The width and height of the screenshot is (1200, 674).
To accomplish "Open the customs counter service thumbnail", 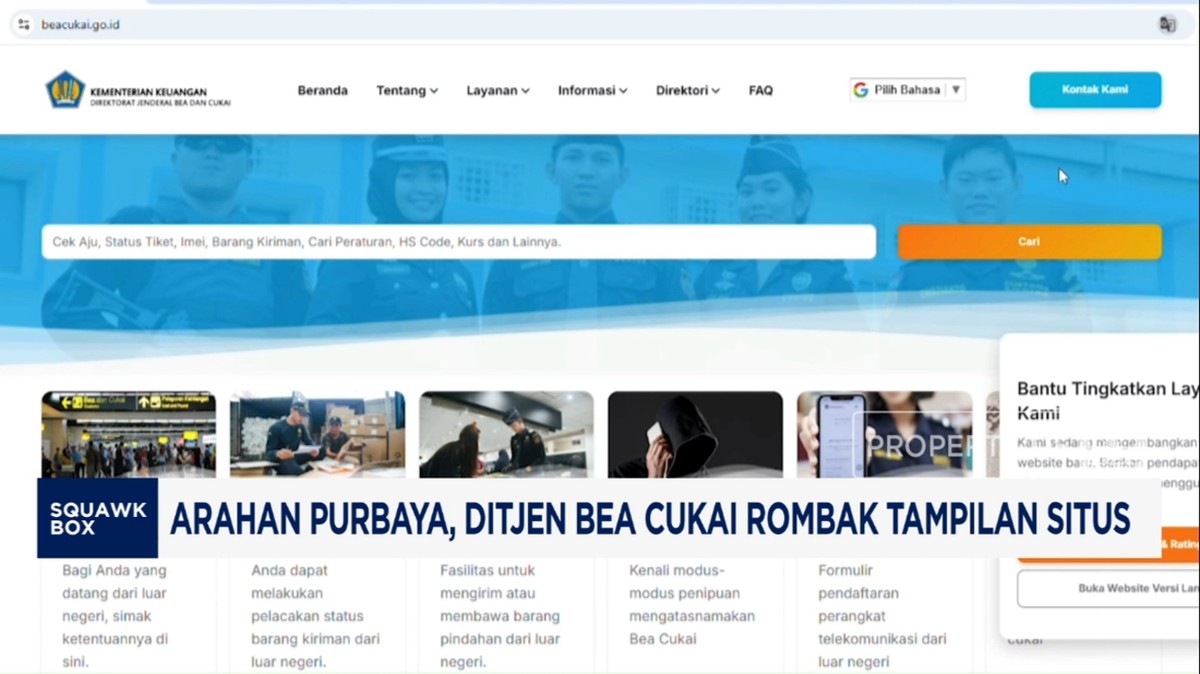I will 506,434.
